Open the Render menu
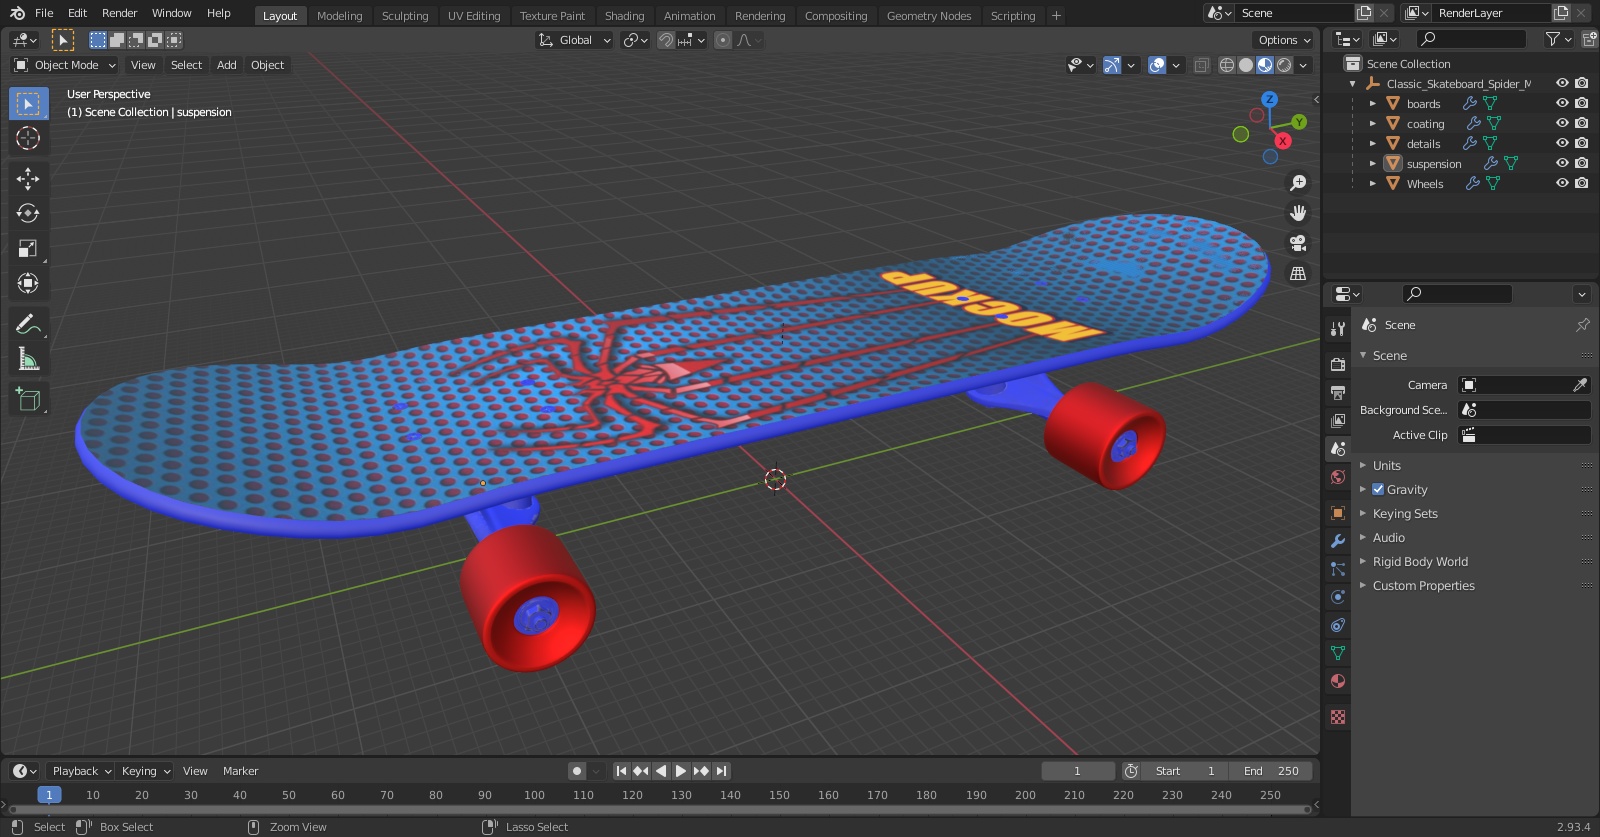The height and width of the screenshot is (837, 1600). point(119,13)
